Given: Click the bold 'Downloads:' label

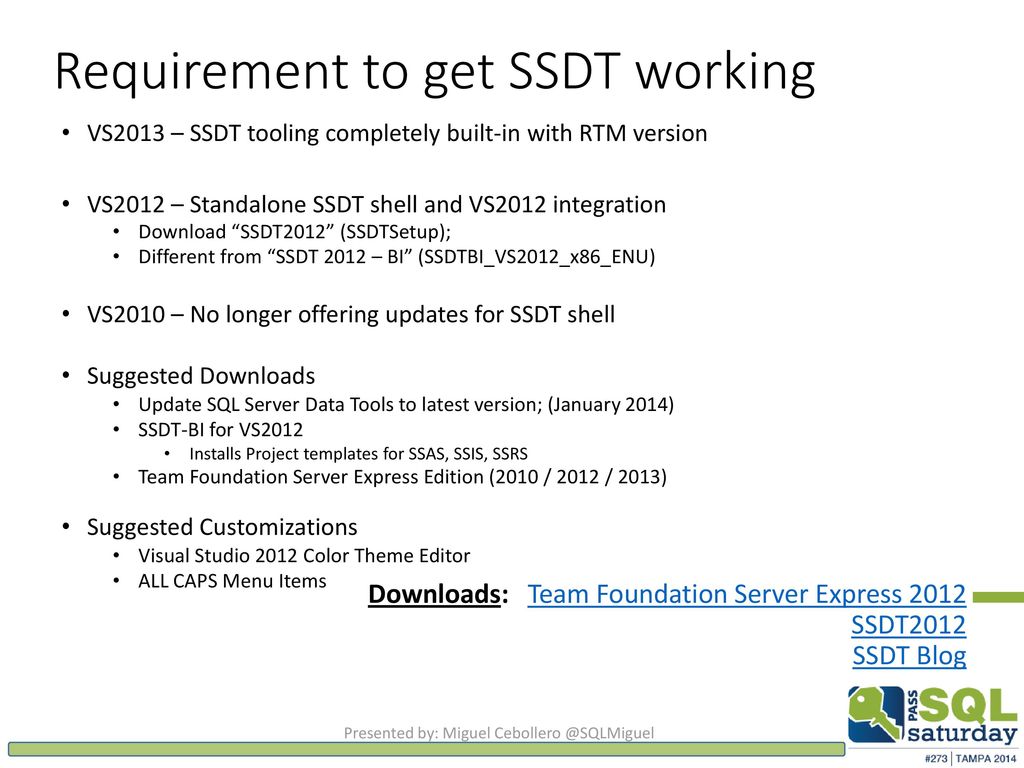Looking at the screenshot, I should pos(438,594).
